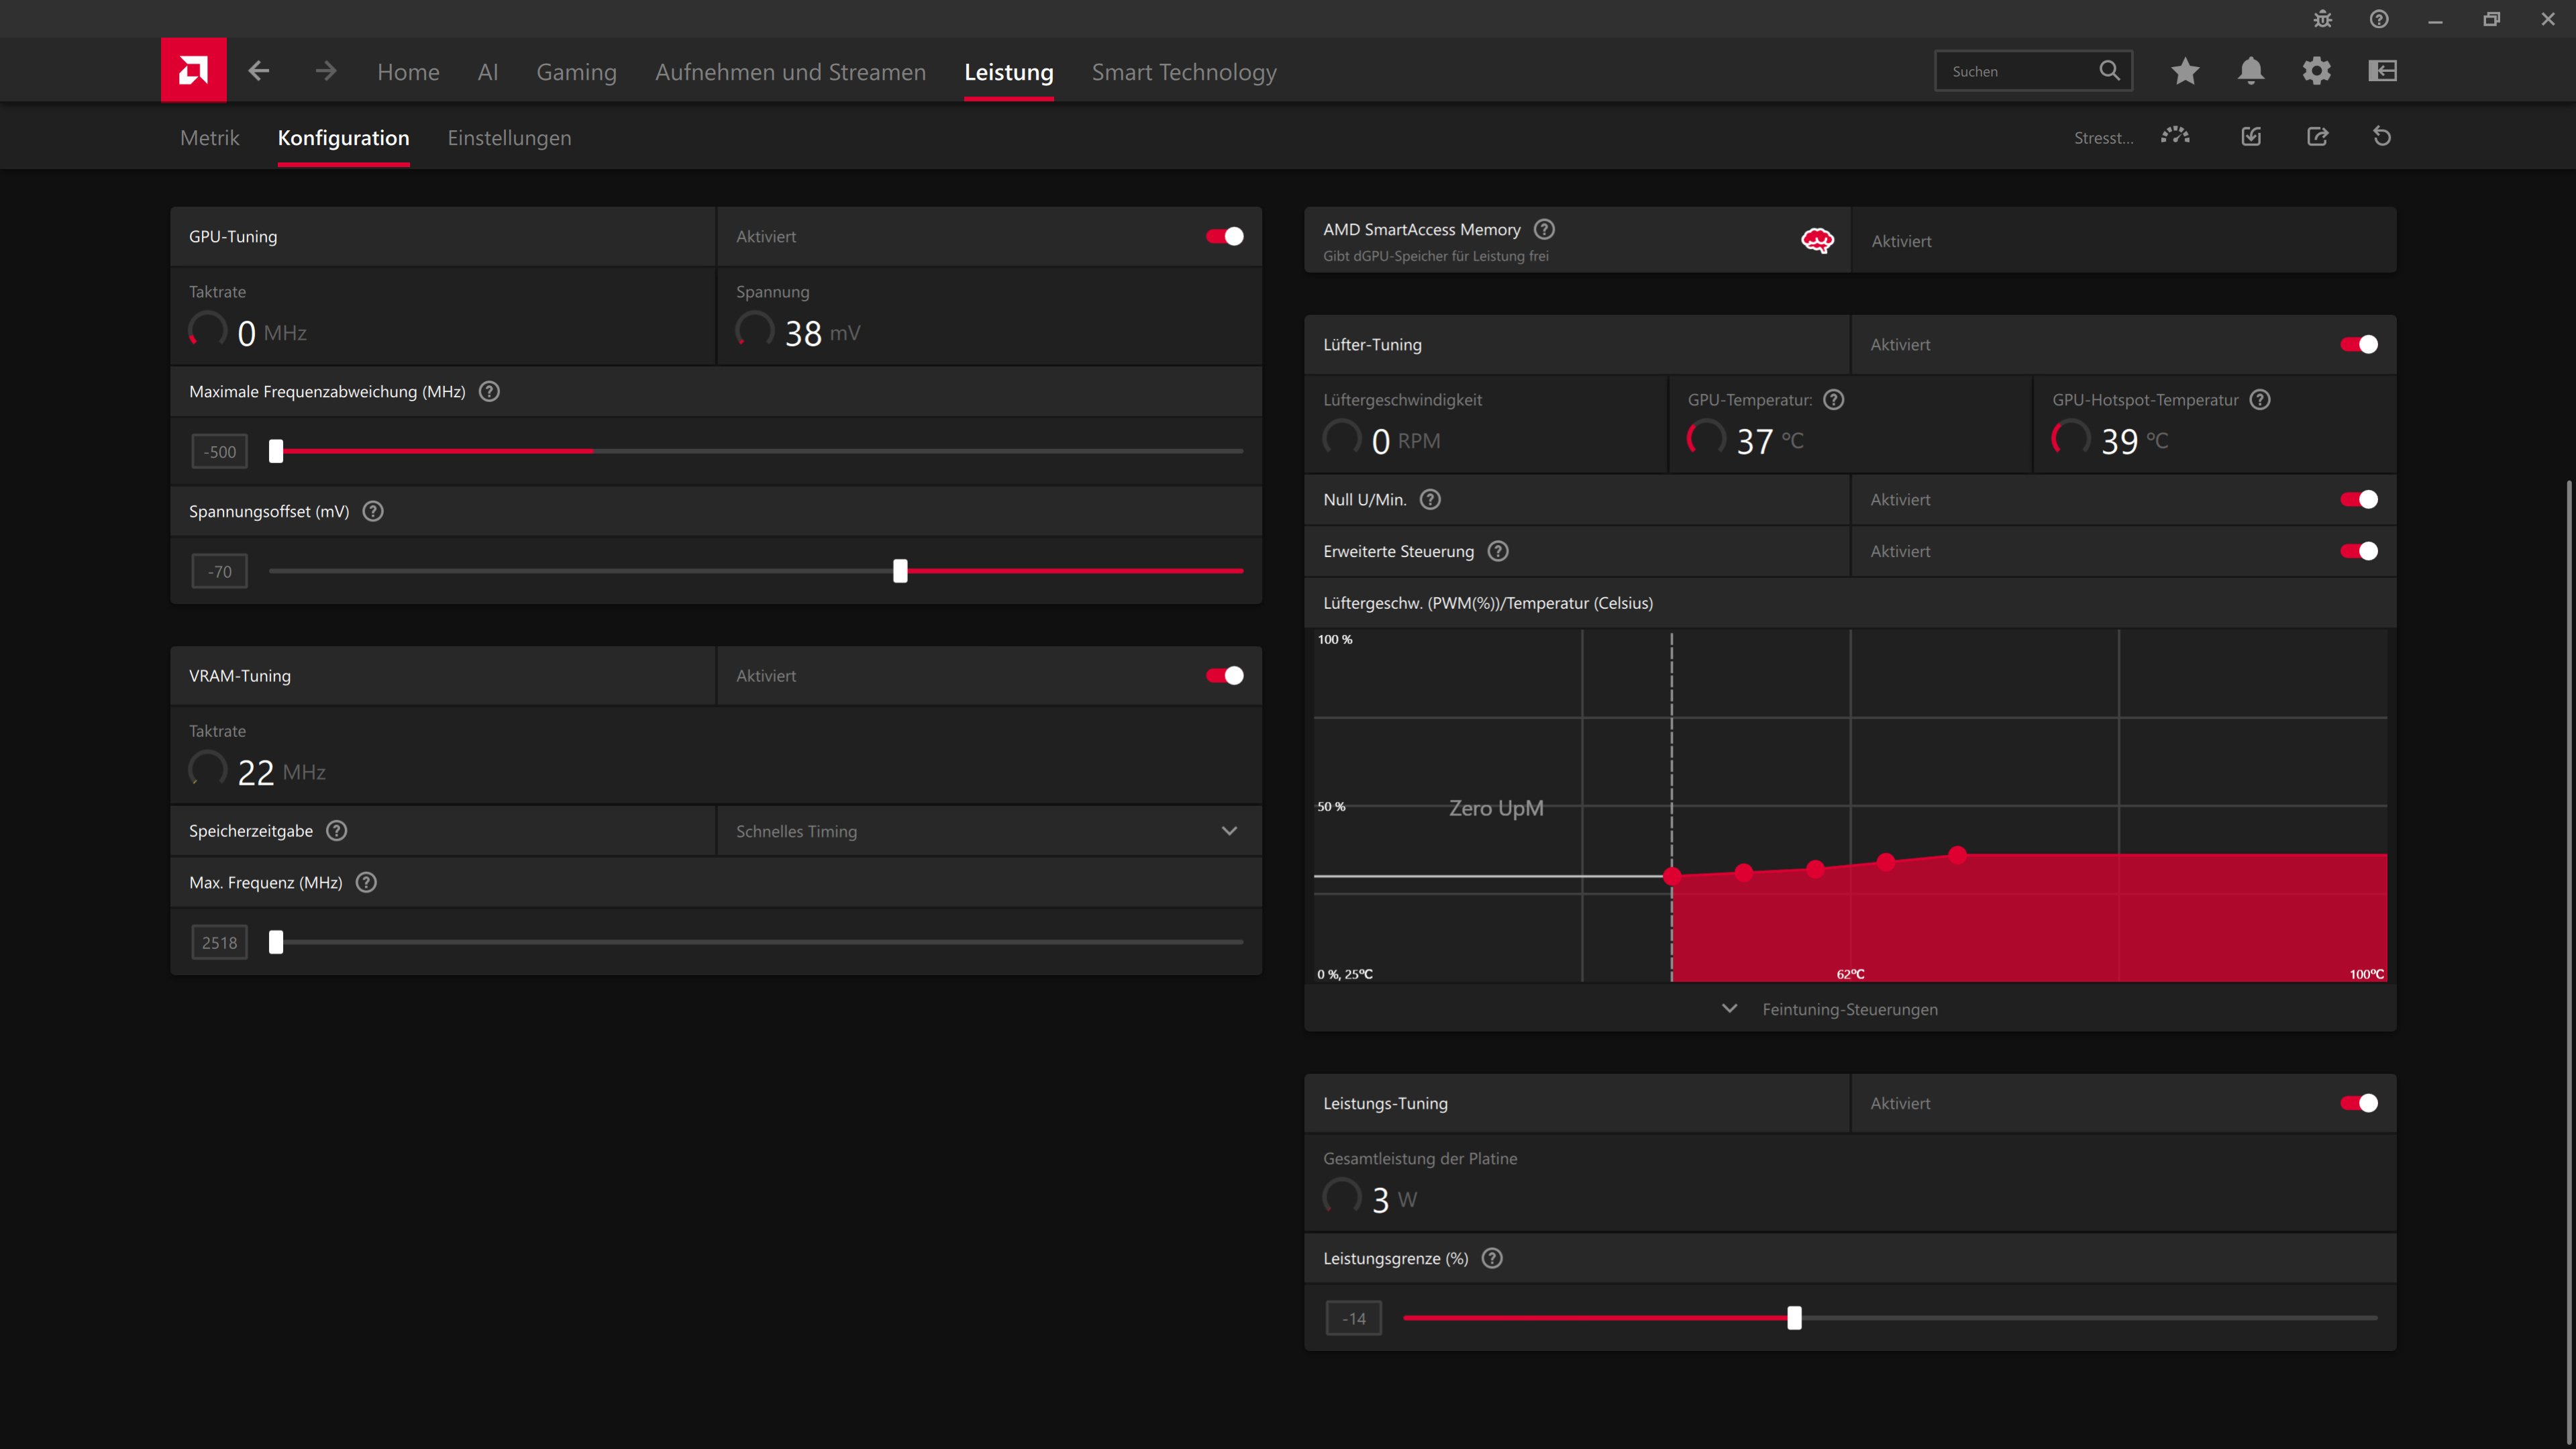Click the AMD logo home icon
Screen dimensions: 2576x1449
tap(193, 71)
